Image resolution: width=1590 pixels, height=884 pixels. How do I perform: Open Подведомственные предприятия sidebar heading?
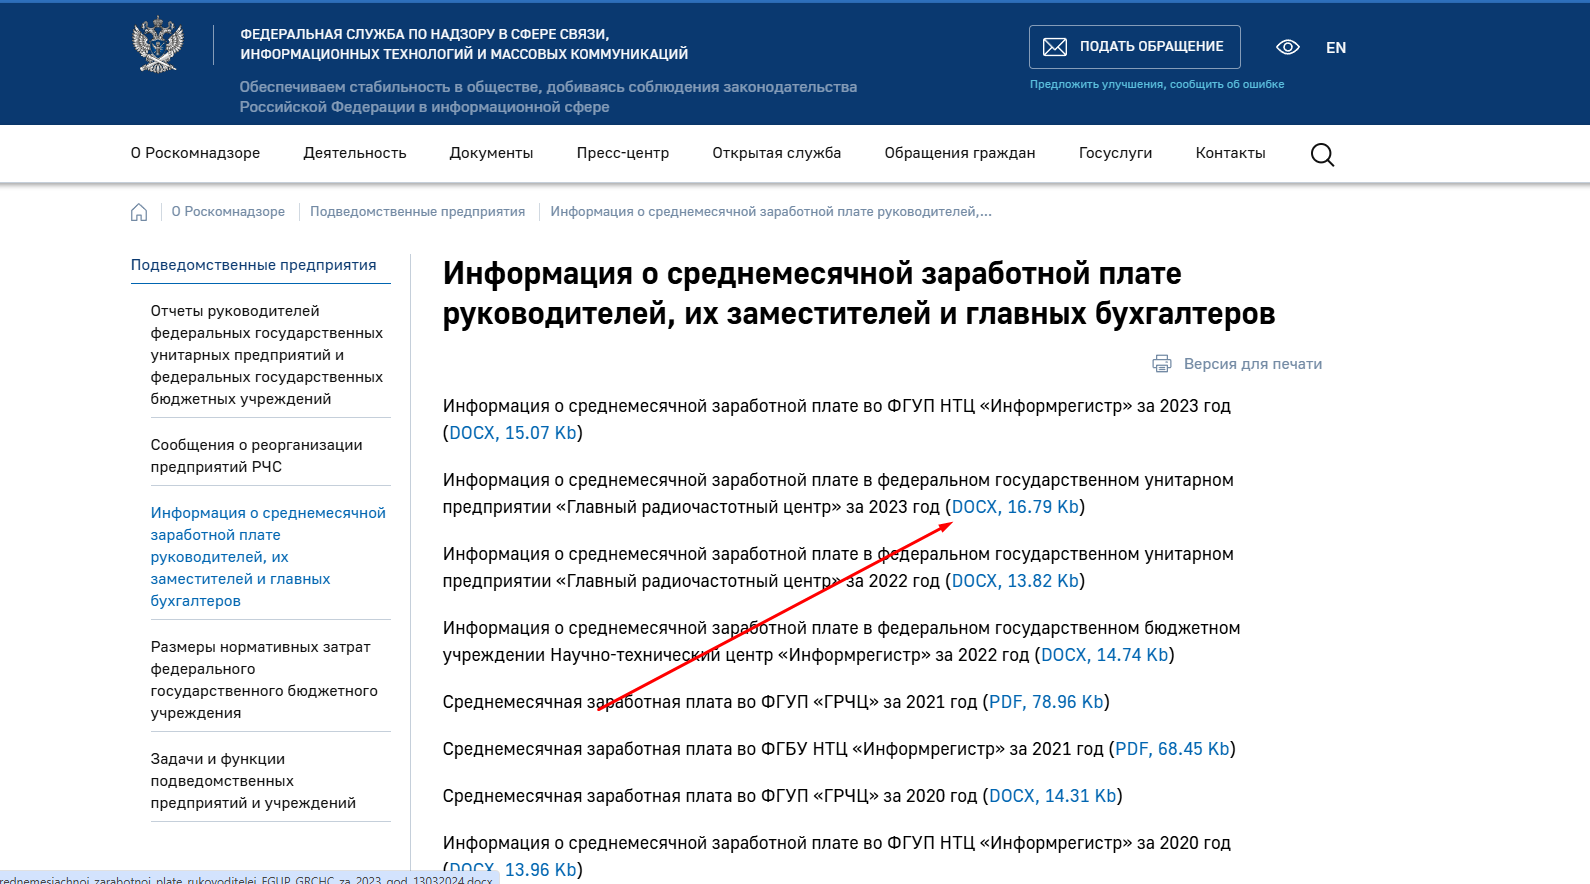pyautogui.click(x=254, y=265)
